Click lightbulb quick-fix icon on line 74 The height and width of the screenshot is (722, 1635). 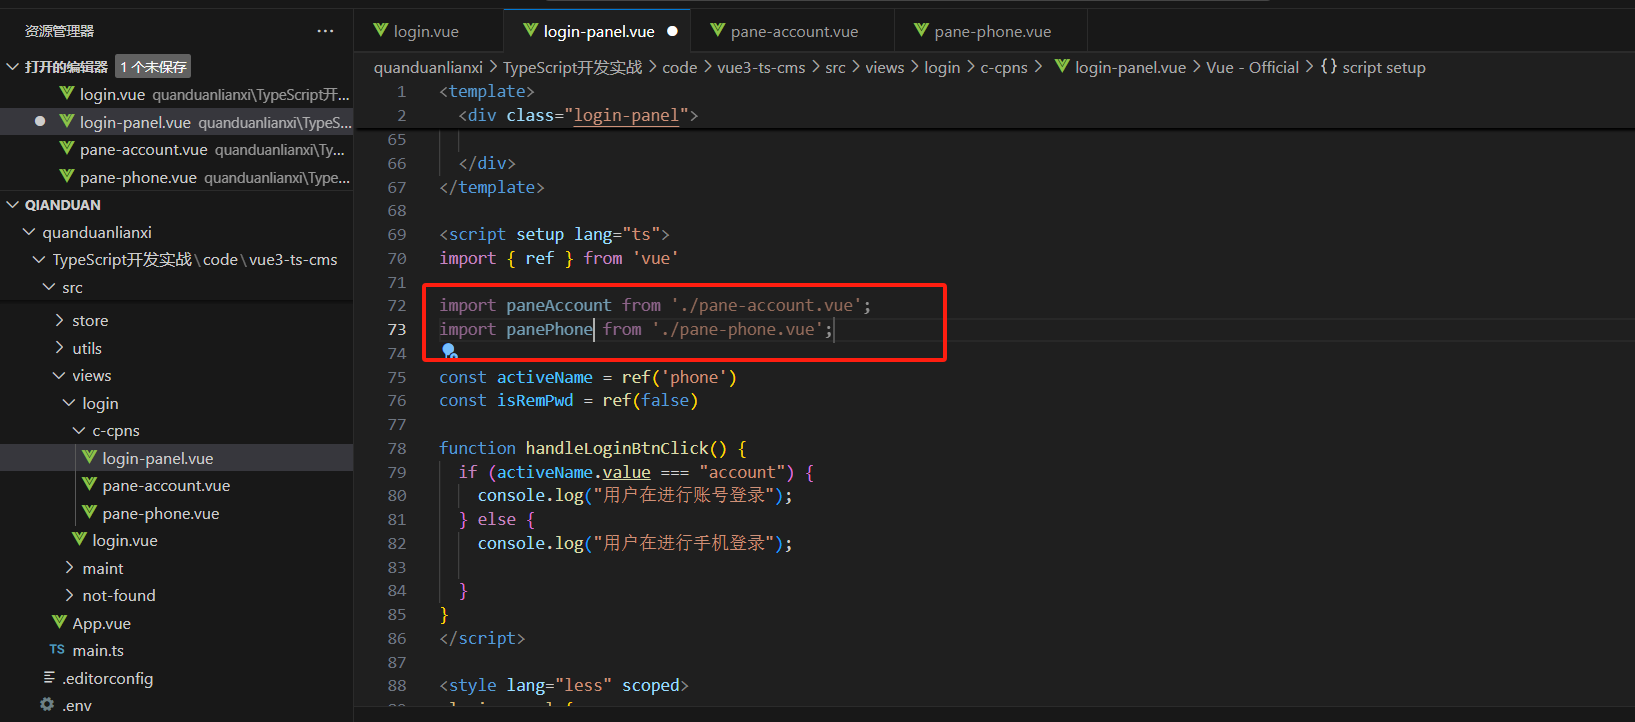click(x=449, y=351)
